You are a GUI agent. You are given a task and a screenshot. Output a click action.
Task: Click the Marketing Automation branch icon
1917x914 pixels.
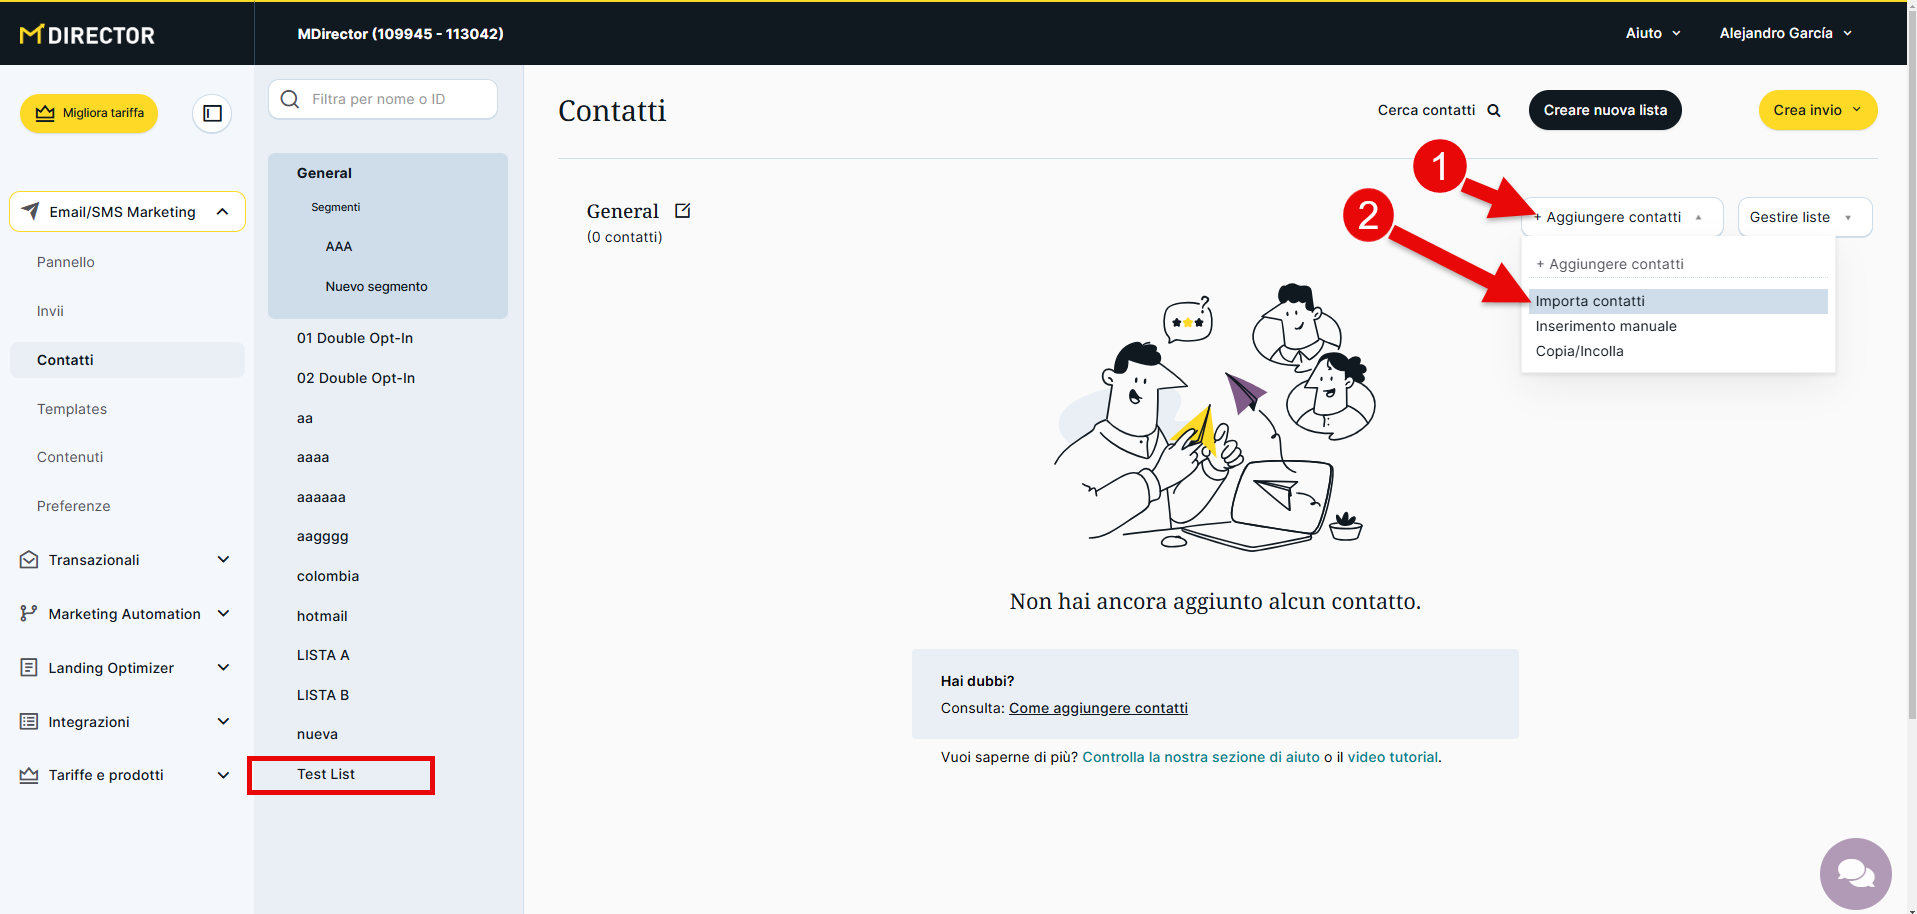tap(29, 614)
